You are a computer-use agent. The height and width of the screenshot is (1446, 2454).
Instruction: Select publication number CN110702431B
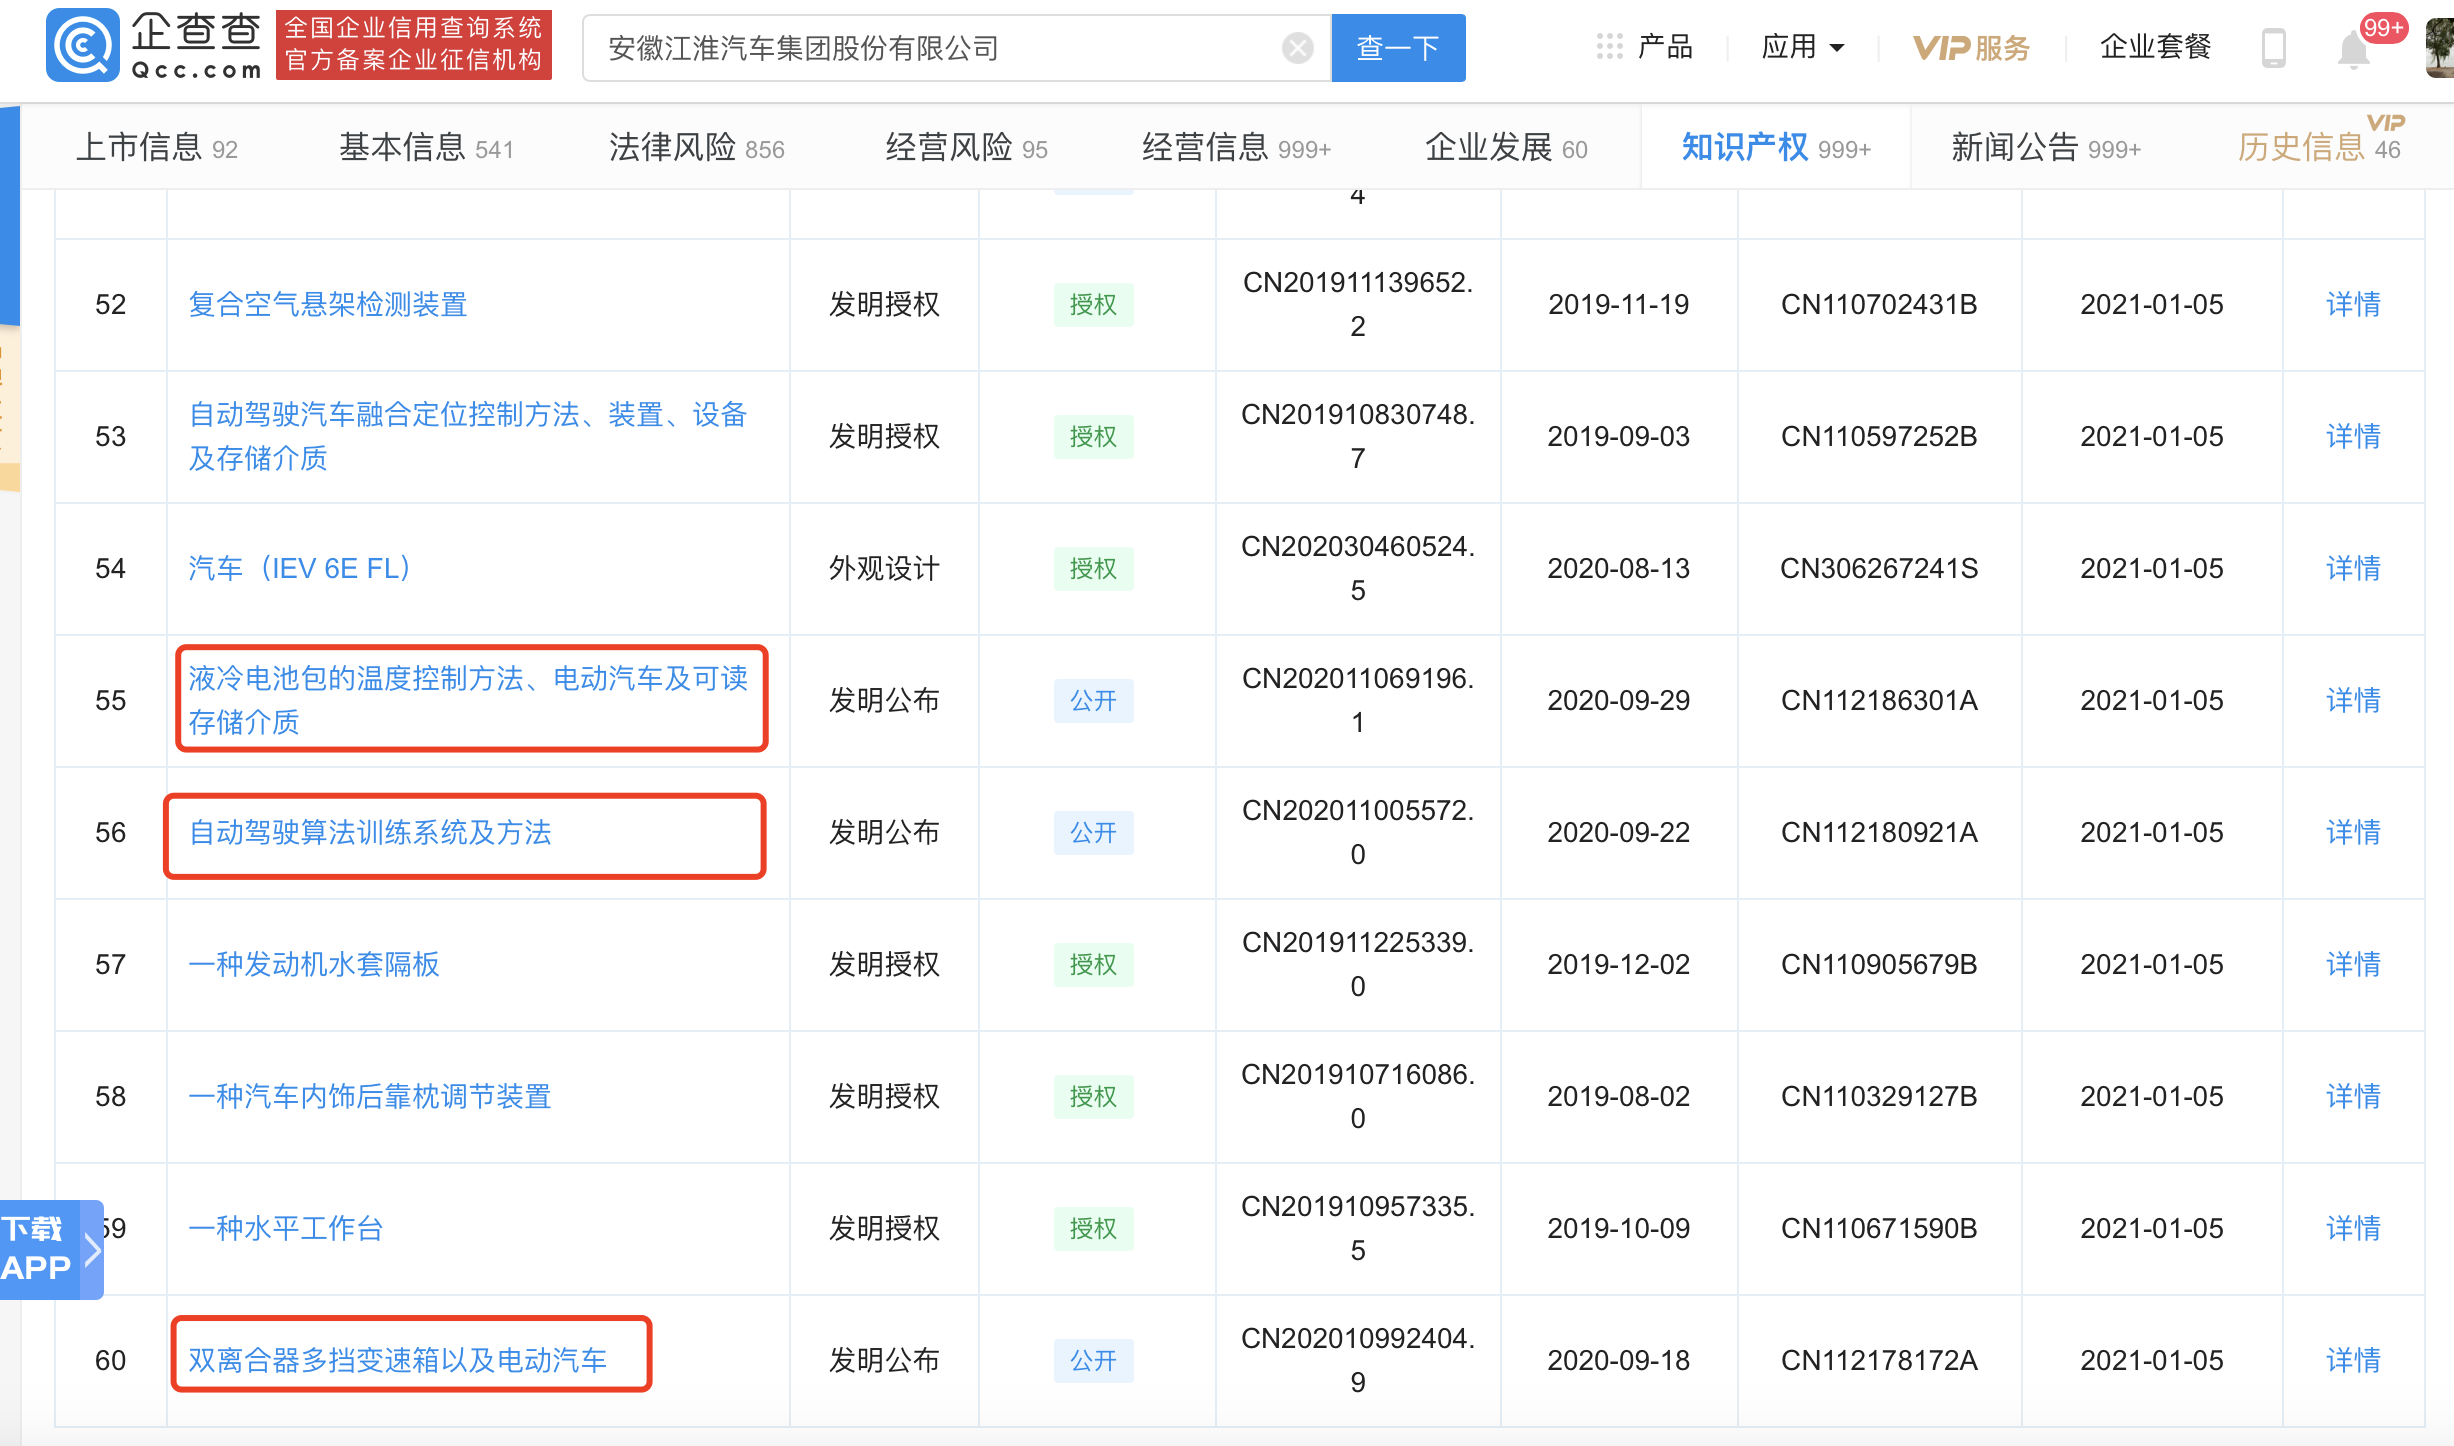pos(1879,304)
